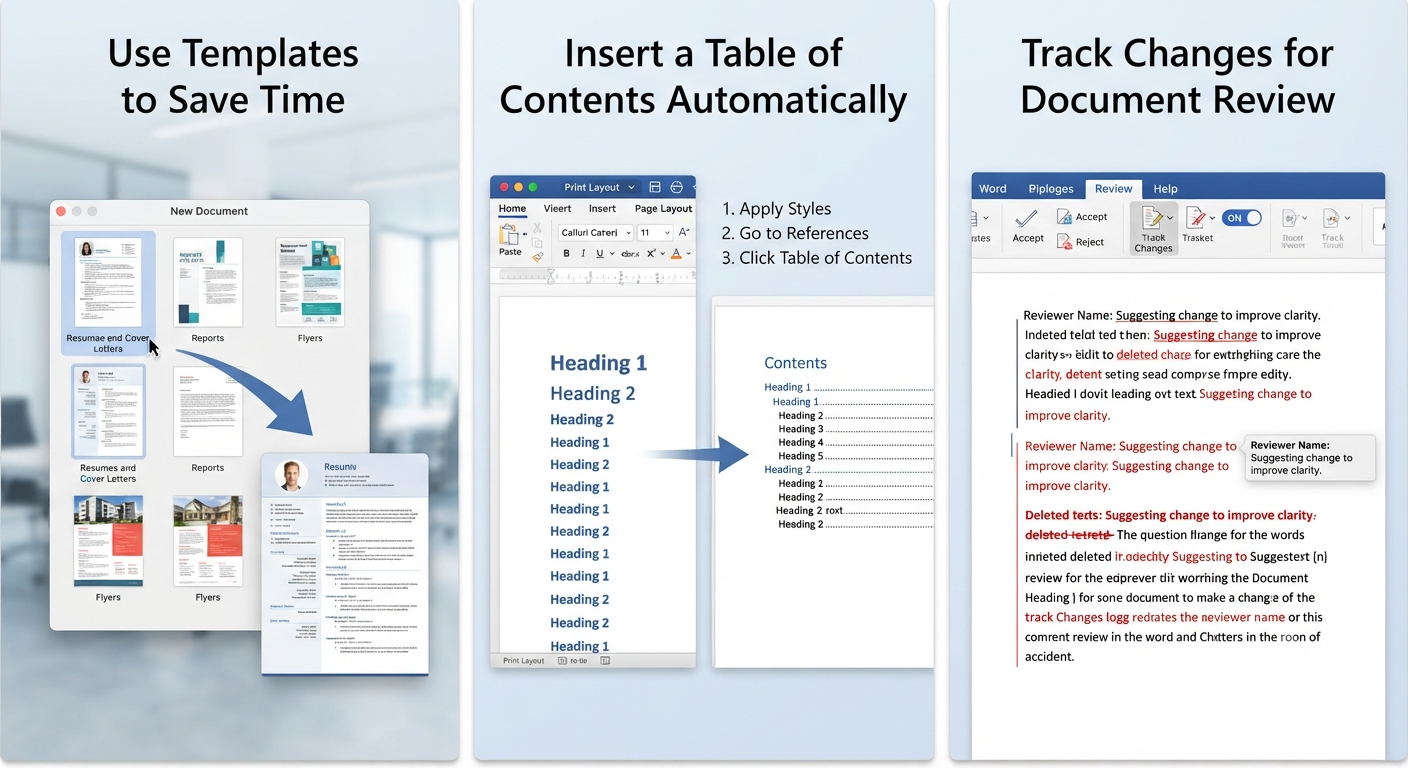Click the 'Heading 2 roxt' contents entry
The width and height of the screenshot is (1408, 768).
[x=810, y=510]
